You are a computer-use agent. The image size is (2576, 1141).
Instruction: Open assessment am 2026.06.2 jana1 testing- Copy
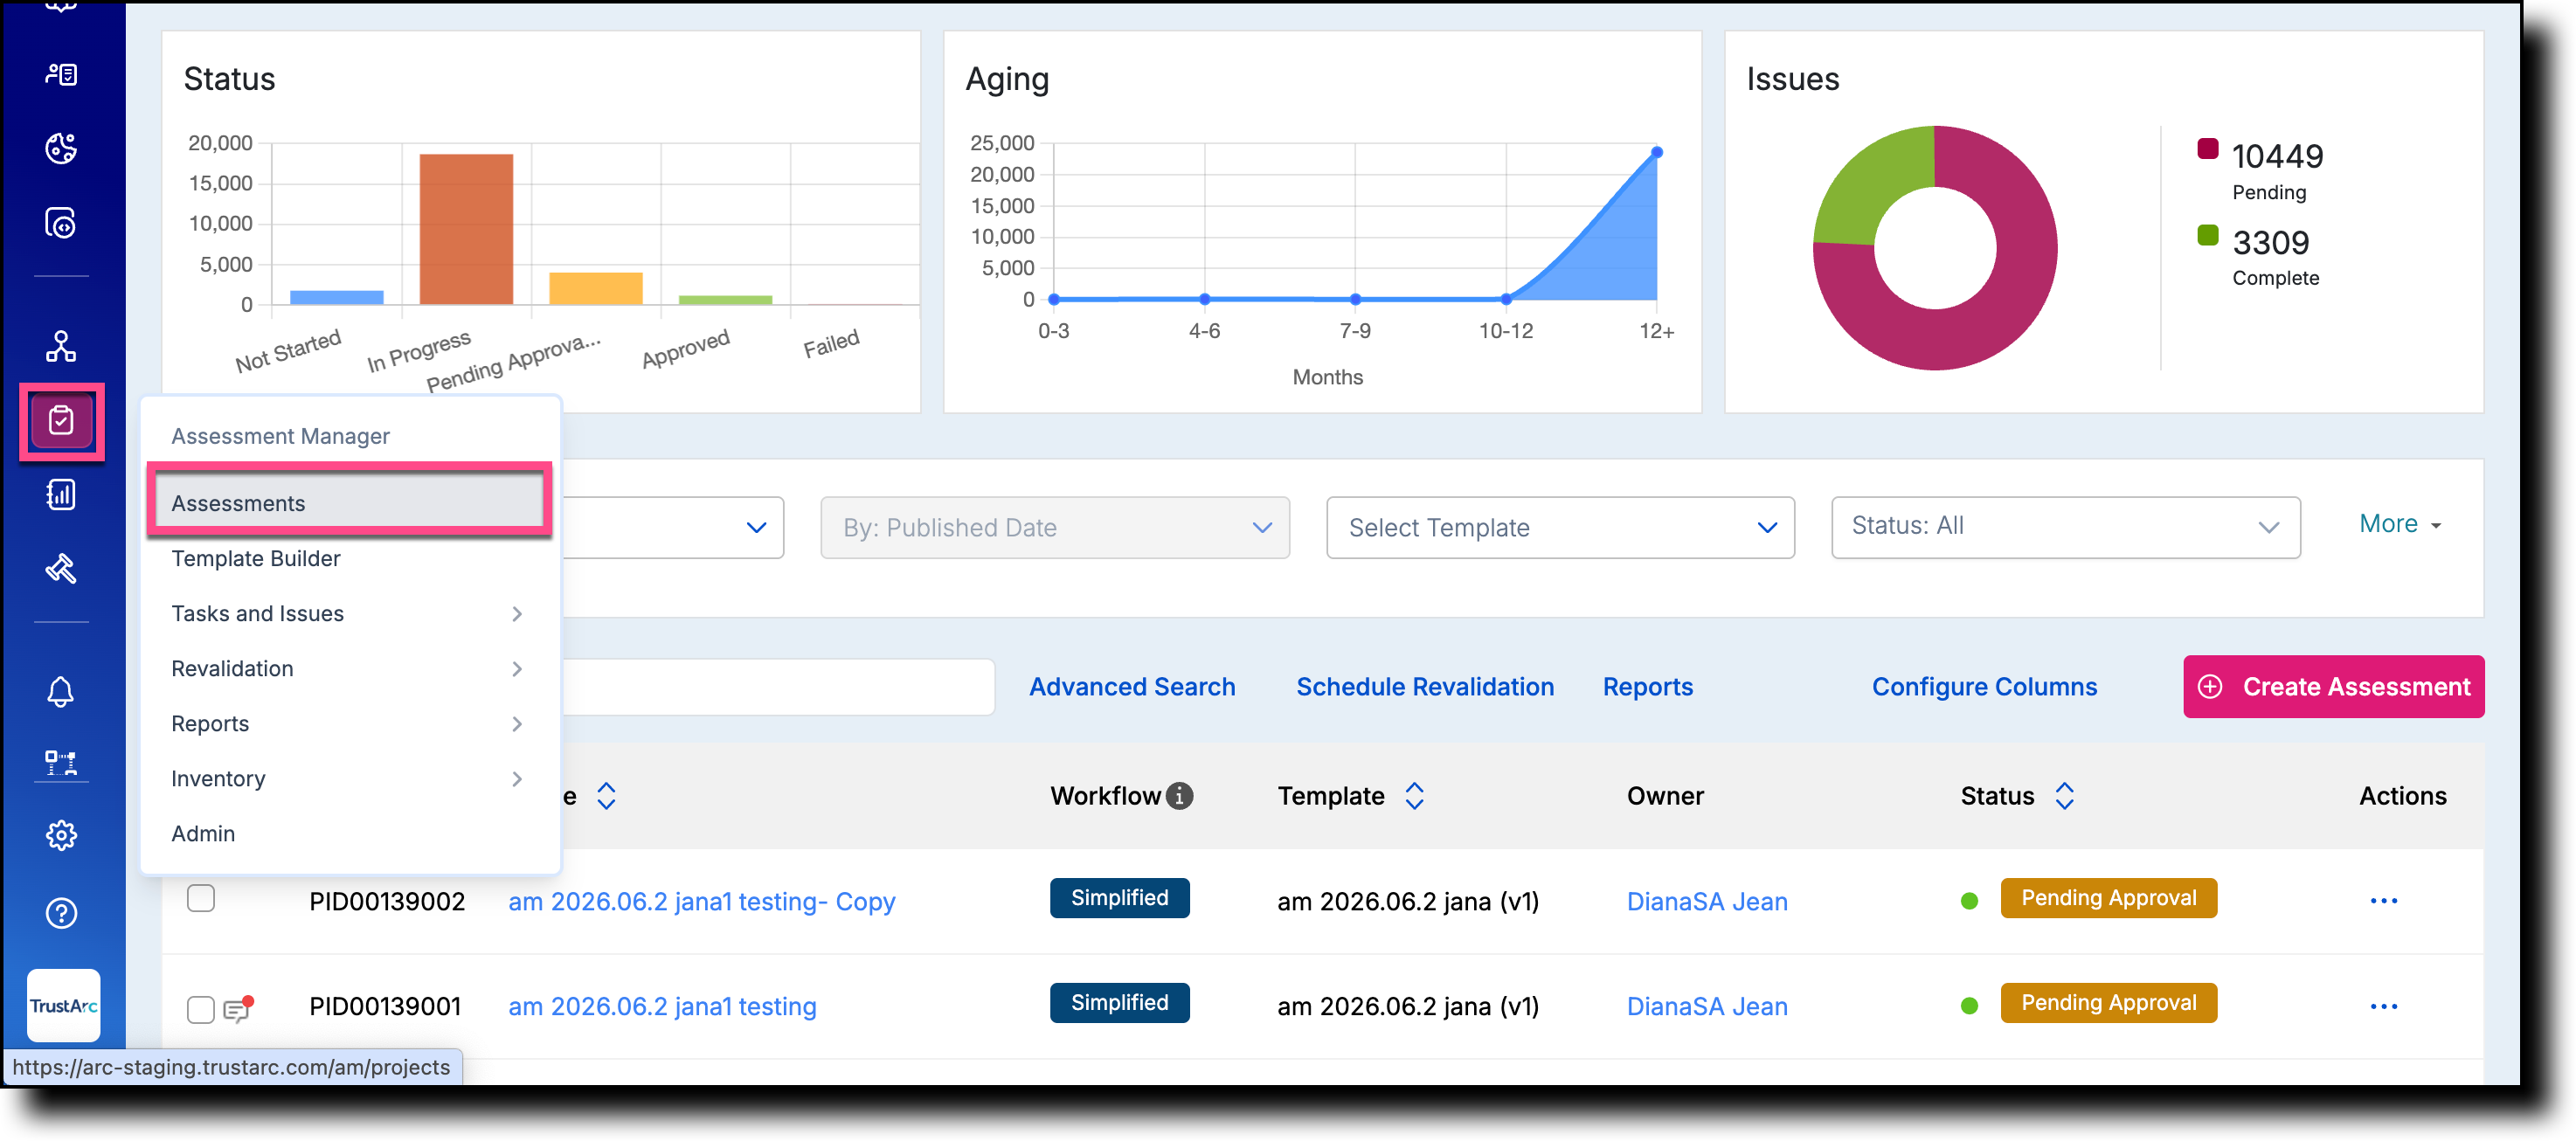(x=702, y=901)
